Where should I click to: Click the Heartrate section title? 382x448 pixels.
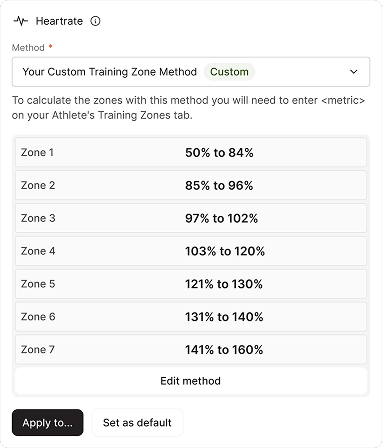pyautogui.click(x=59, y=21)
